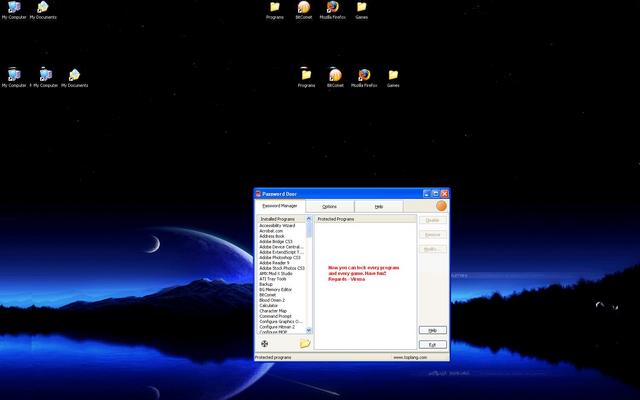Click the scroll down arrow of program list

pos(309,330)
